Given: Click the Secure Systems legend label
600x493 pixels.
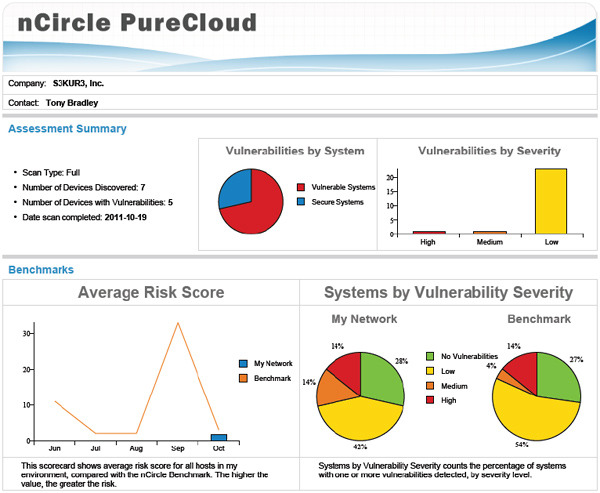Looking at the screenshot, I should coord(338,202).
